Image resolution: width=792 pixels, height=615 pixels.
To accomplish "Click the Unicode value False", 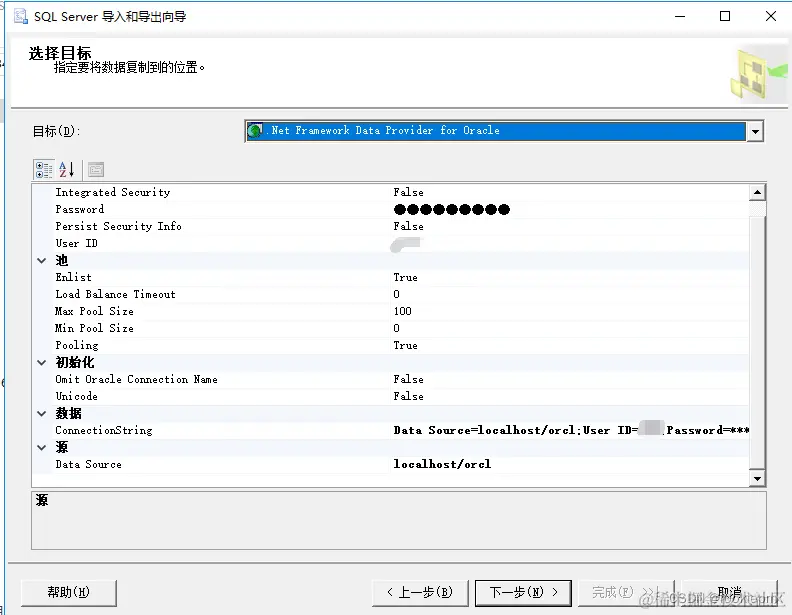I will 409,396.
